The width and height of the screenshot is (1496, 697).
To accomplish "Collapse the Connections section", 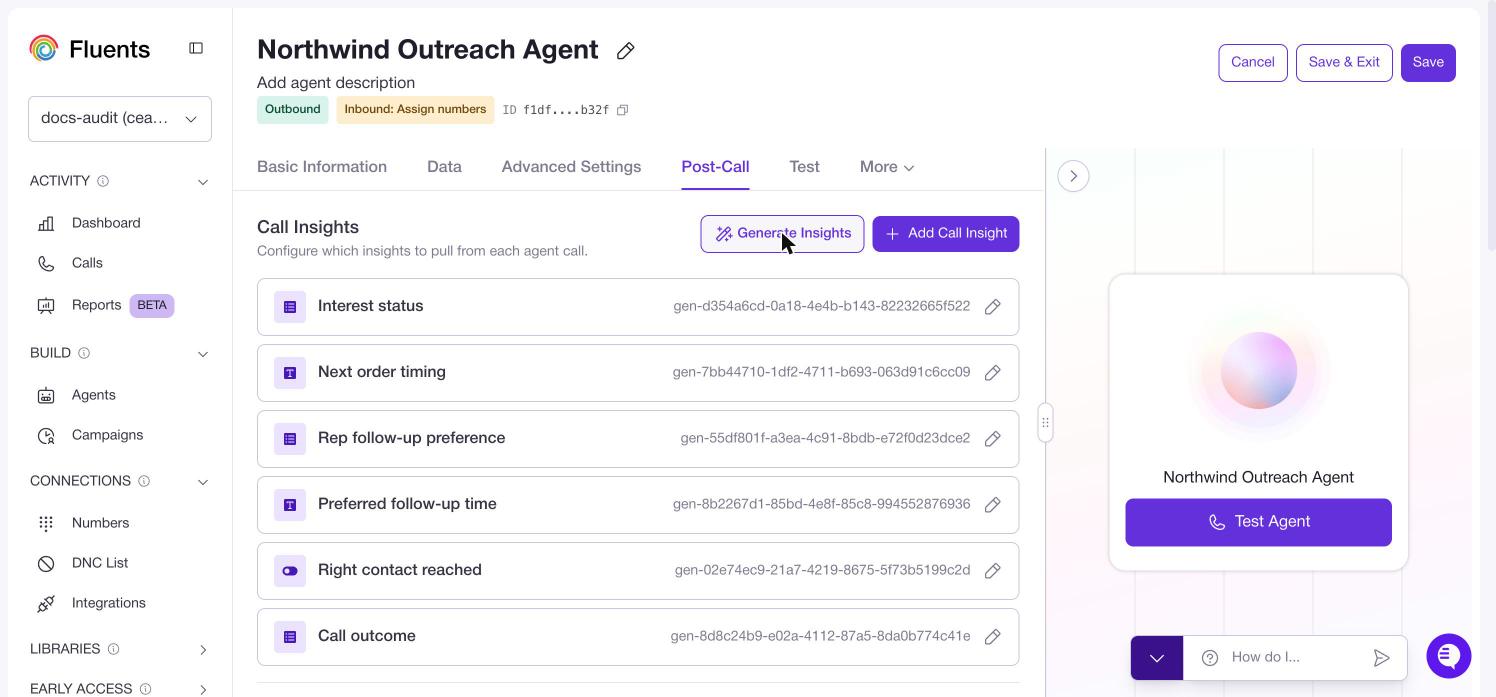I will [203, 482].
